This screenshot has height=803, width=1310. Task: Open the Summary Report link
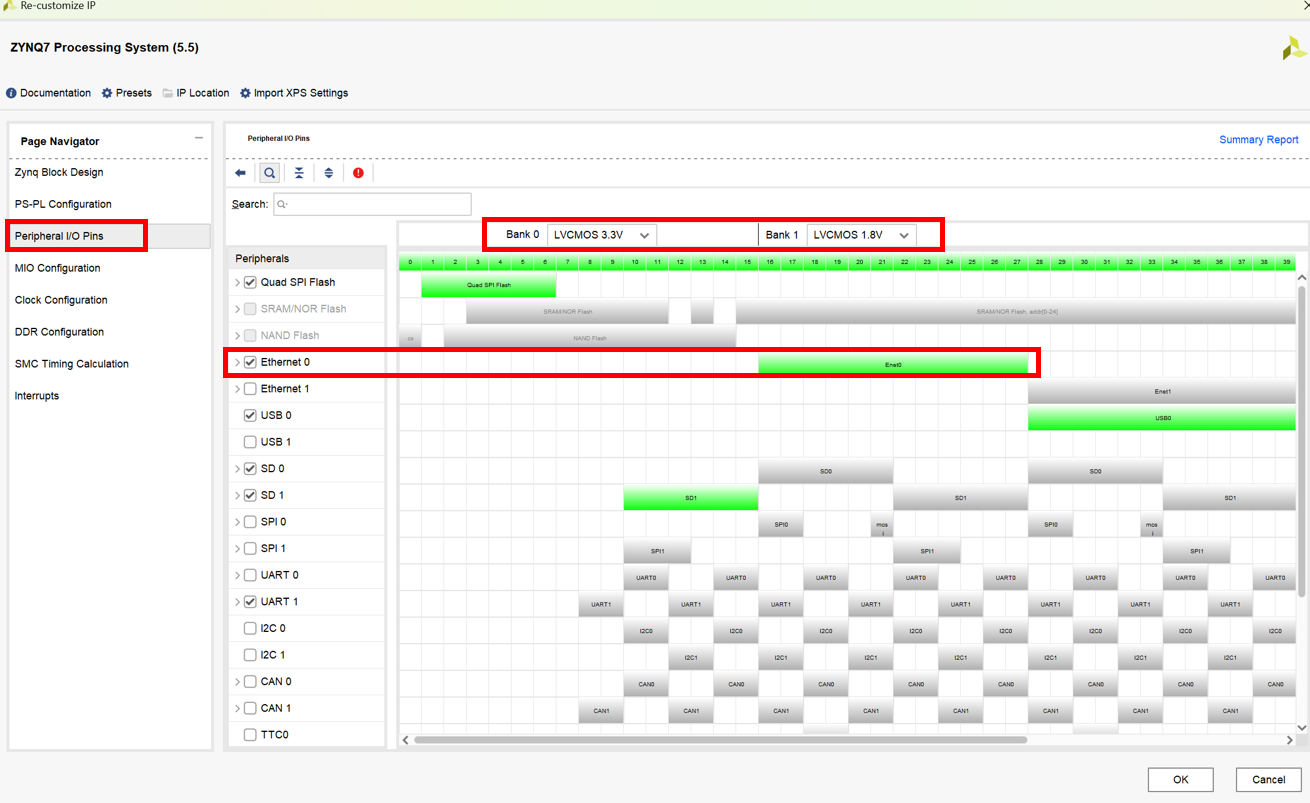coord(1258,140)
